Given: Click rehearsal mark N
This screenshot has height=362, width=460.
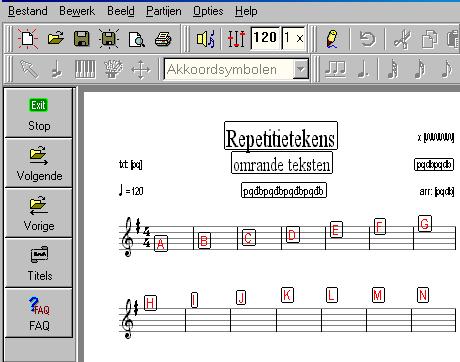Looking at the screenshot, I should (x=423, y=295).
